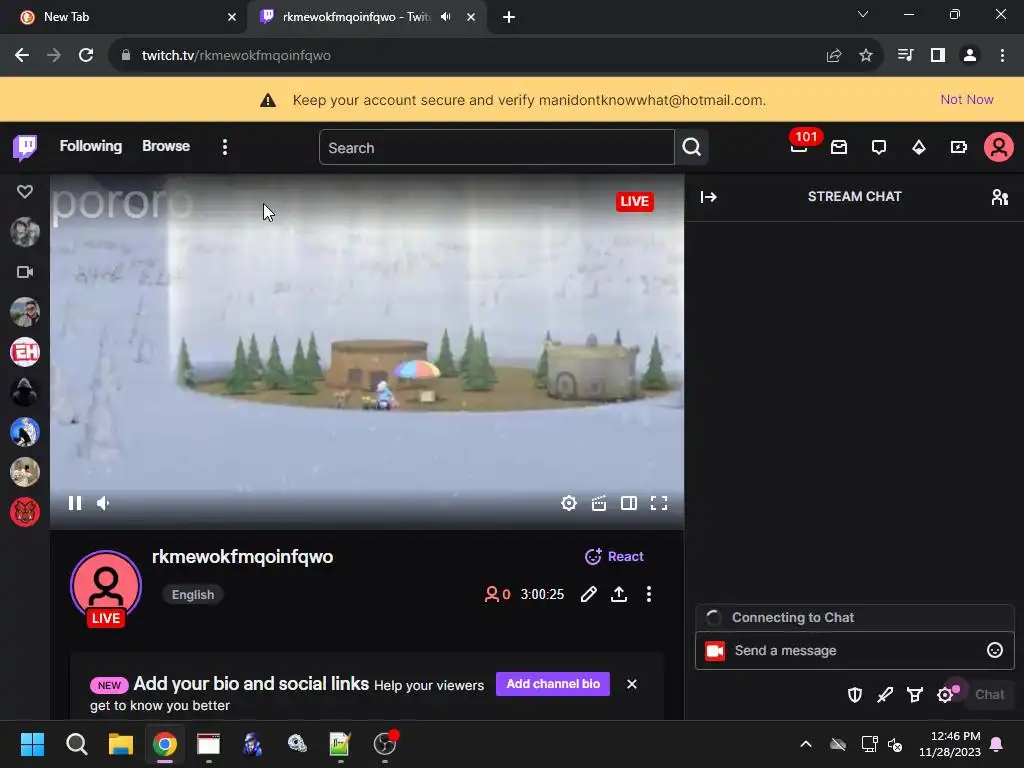Open the video player settings gear

569,503
